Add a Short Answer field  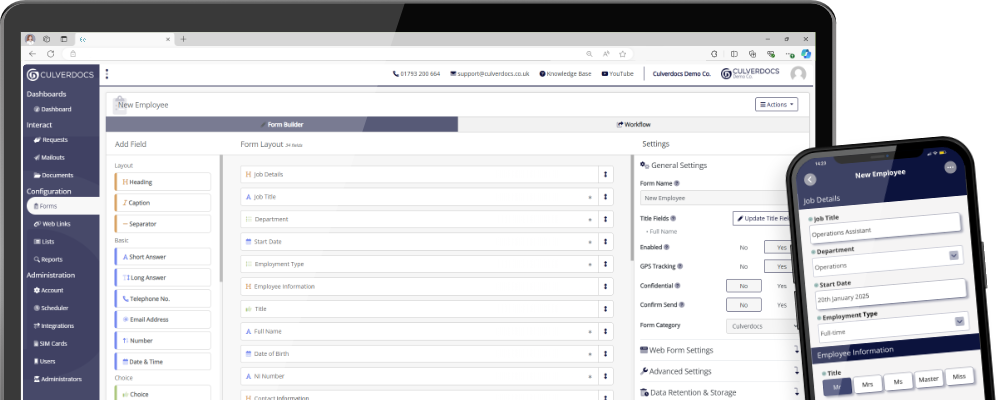[x=163, y=257]
